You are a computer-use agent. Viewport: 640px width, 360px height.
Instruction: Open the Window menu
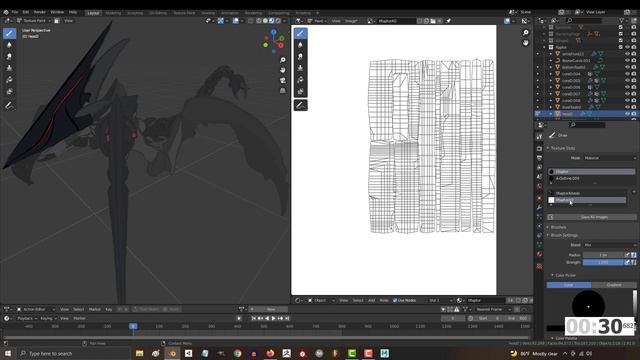pos(57,13)
